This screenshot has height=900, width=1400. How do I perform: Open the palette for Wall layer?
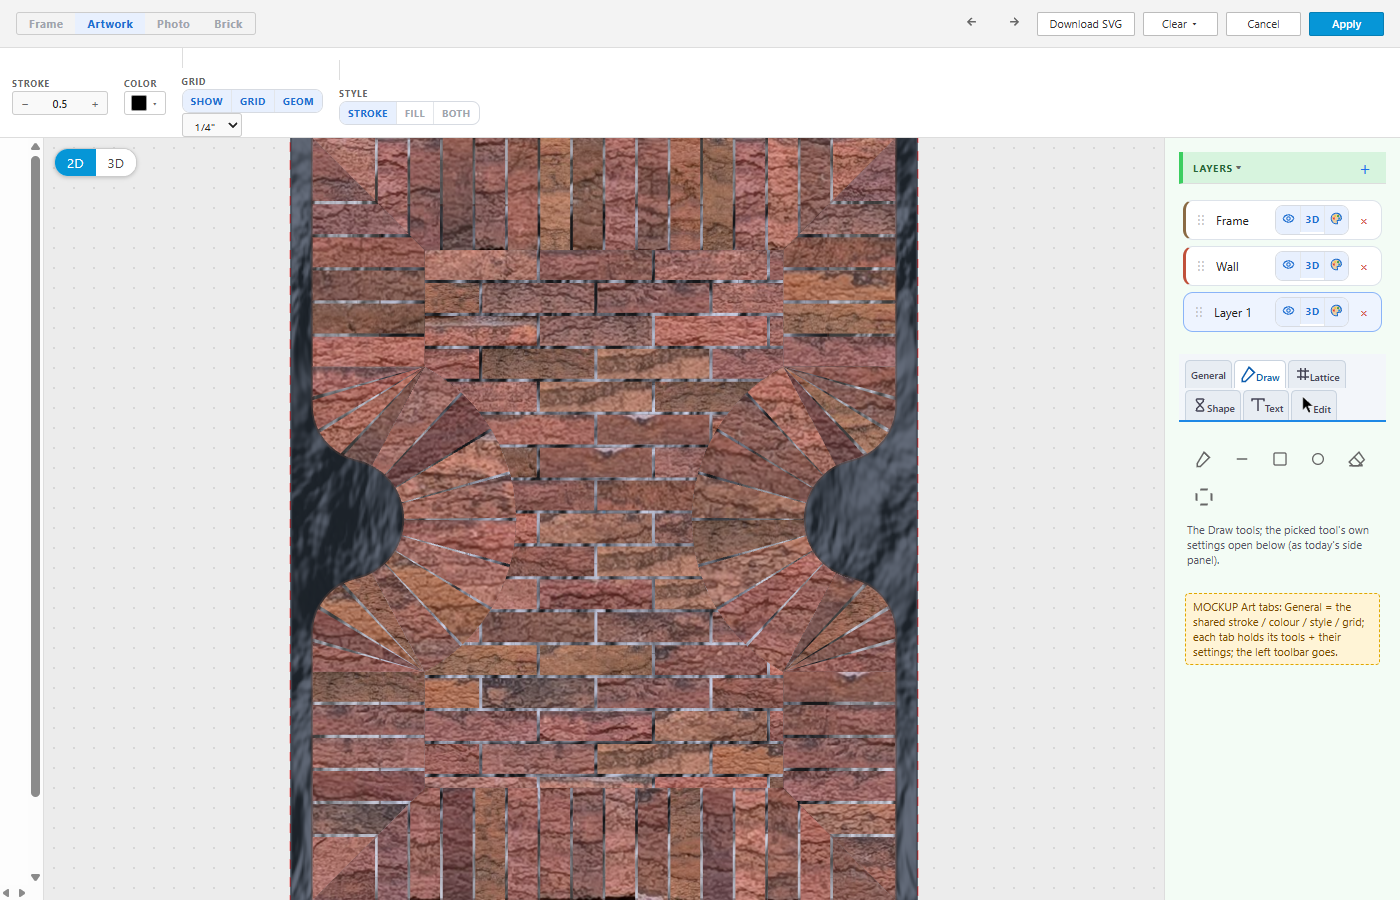1336,265
